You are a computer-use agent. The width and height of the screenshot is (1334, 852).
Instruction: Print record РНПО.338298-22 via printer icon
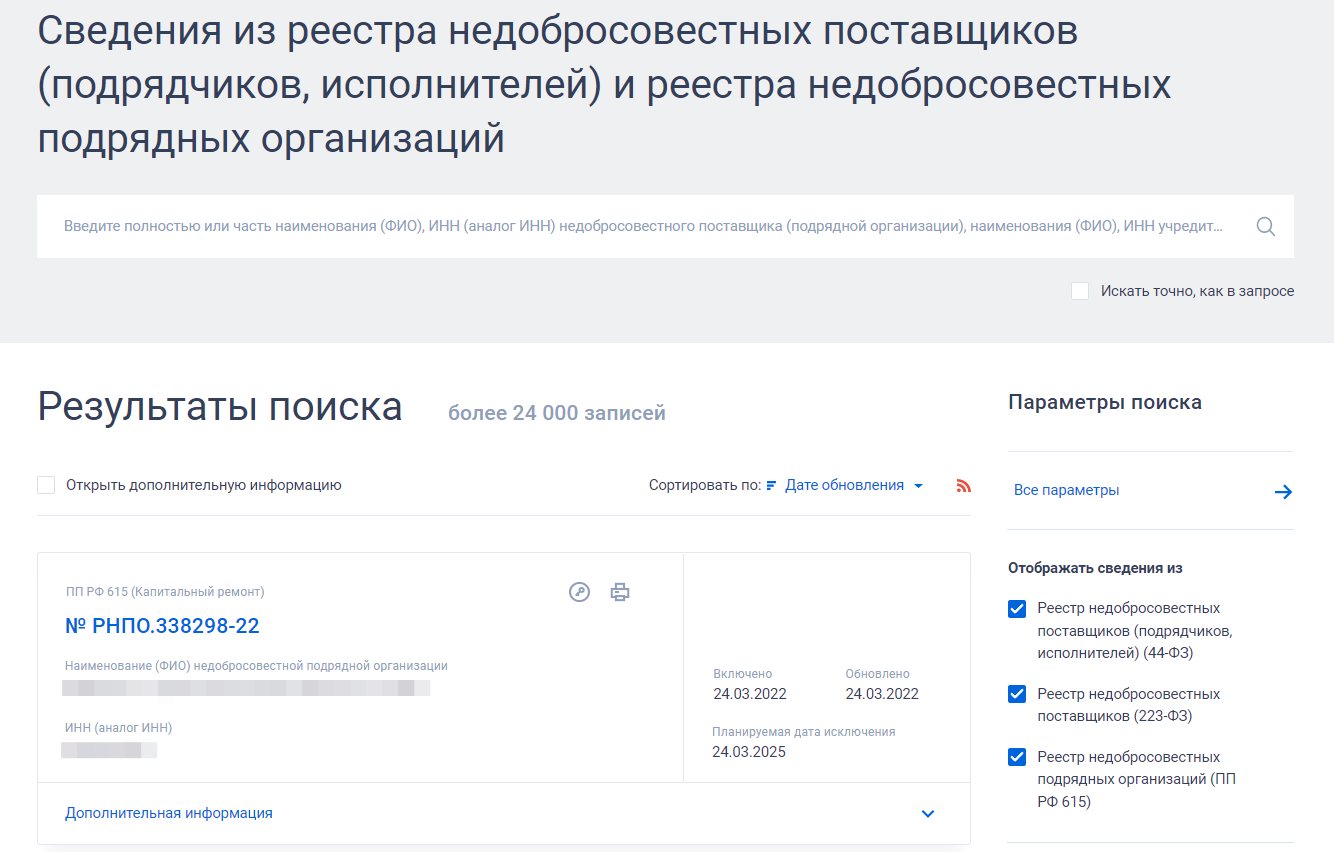tap(620, 592)
